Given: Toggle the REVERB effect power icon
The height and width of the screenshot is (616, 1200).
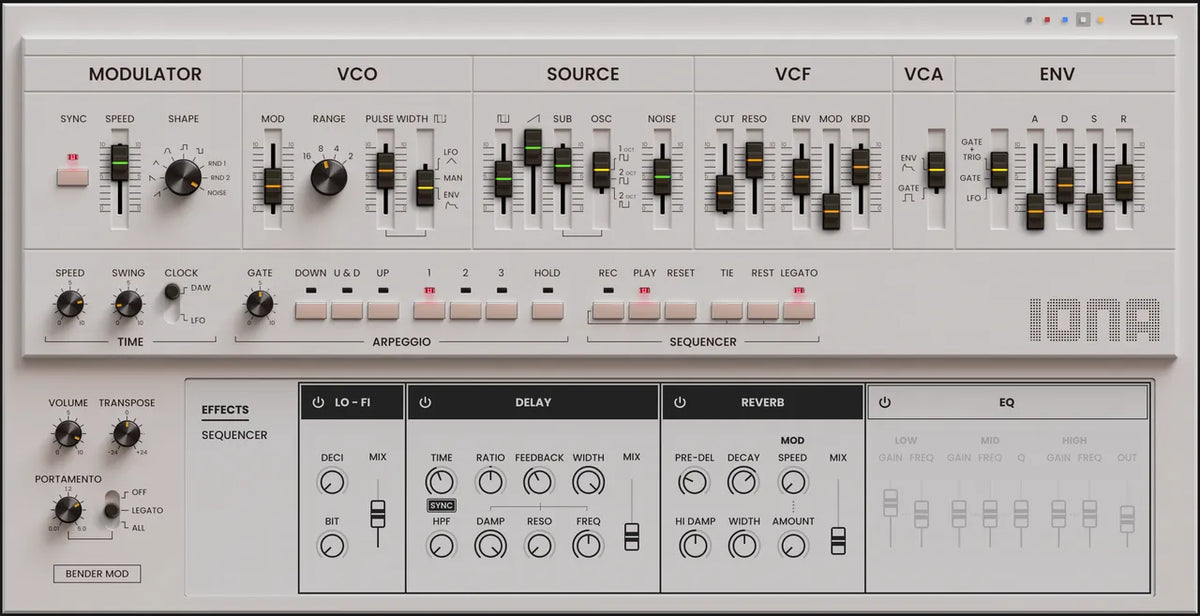Looking at the screenshot, I should (680, 403).
